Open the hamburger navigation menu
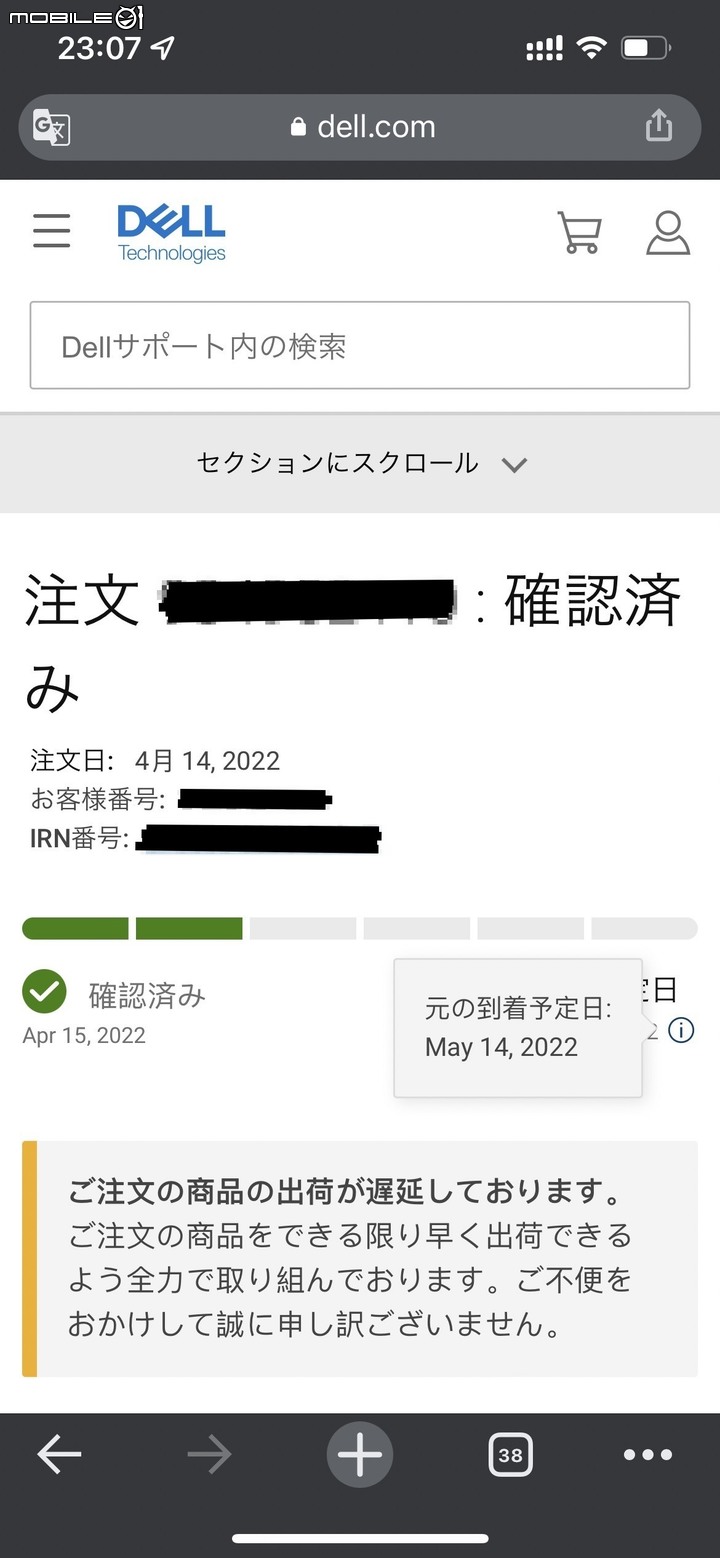This screenshot has width=720, height=1558. [51, 230]
